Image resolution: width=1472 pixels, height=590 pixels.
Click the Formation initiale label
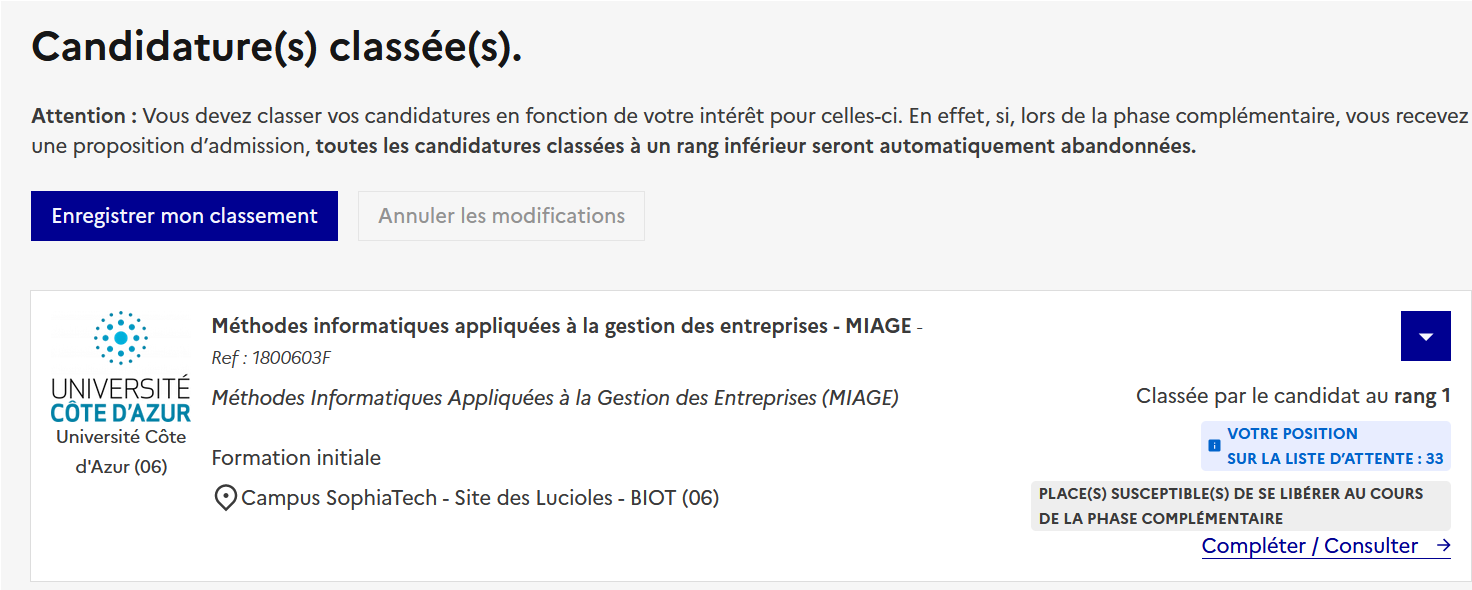[296, 458]
